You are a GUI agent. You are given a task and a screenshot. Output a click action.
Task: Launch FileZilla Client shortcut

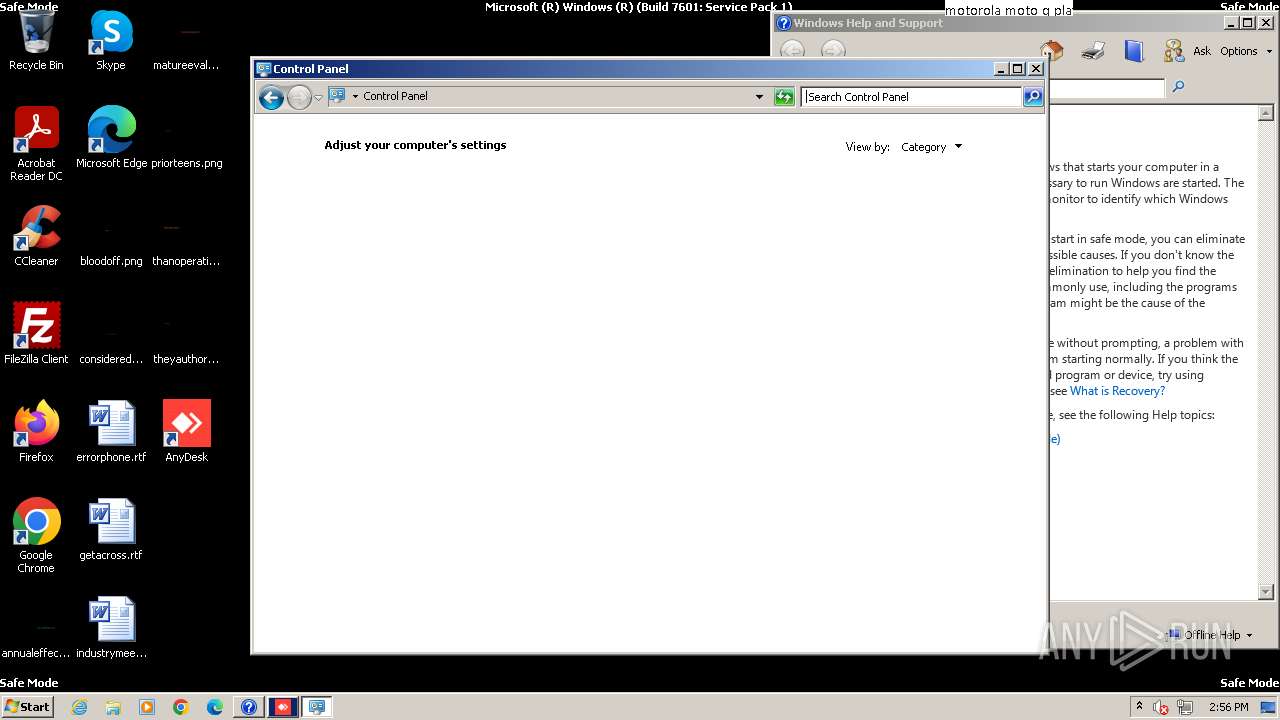click(36, 334)
